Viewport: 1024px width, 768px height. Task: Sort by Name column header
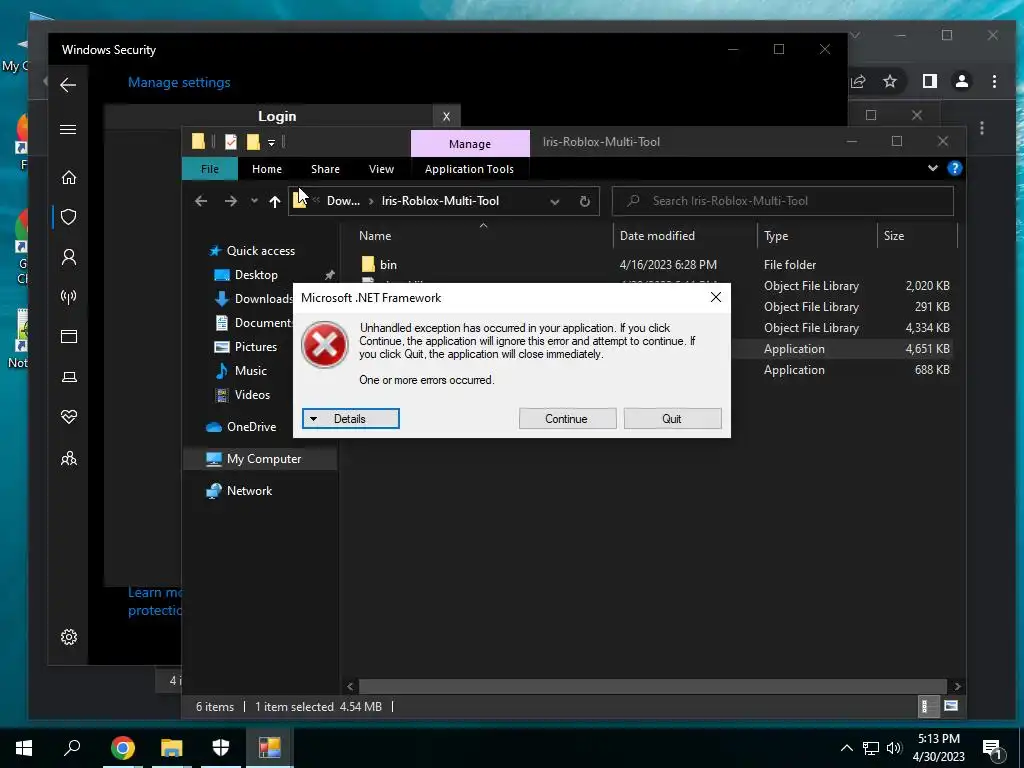(375, 236)
